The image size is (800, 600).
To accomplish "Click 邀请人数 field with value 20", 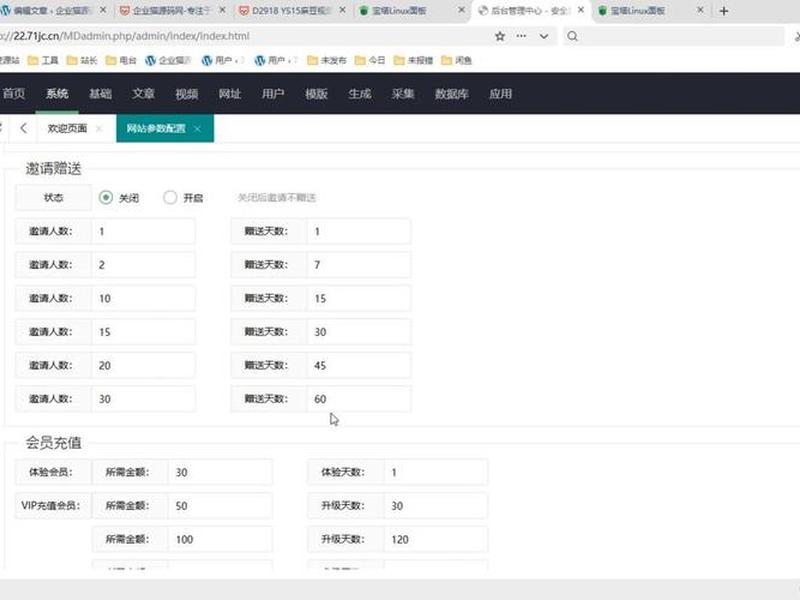I will [x=143, y=365].
